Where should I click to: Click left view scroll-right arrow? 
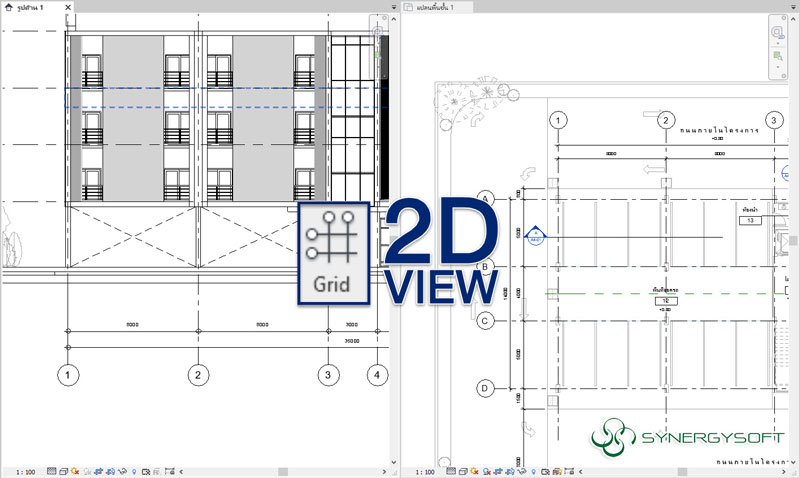click(384, 472)
